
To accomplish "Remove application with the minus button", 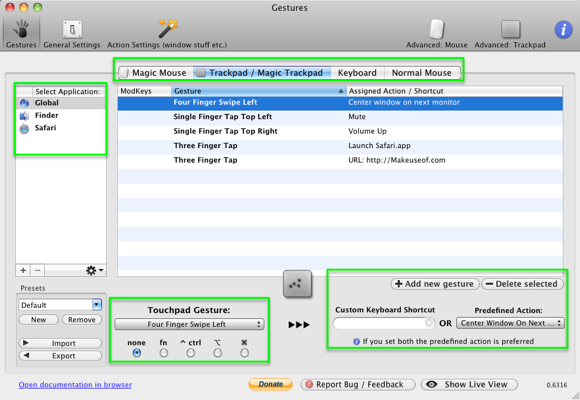I will point(37,270).
